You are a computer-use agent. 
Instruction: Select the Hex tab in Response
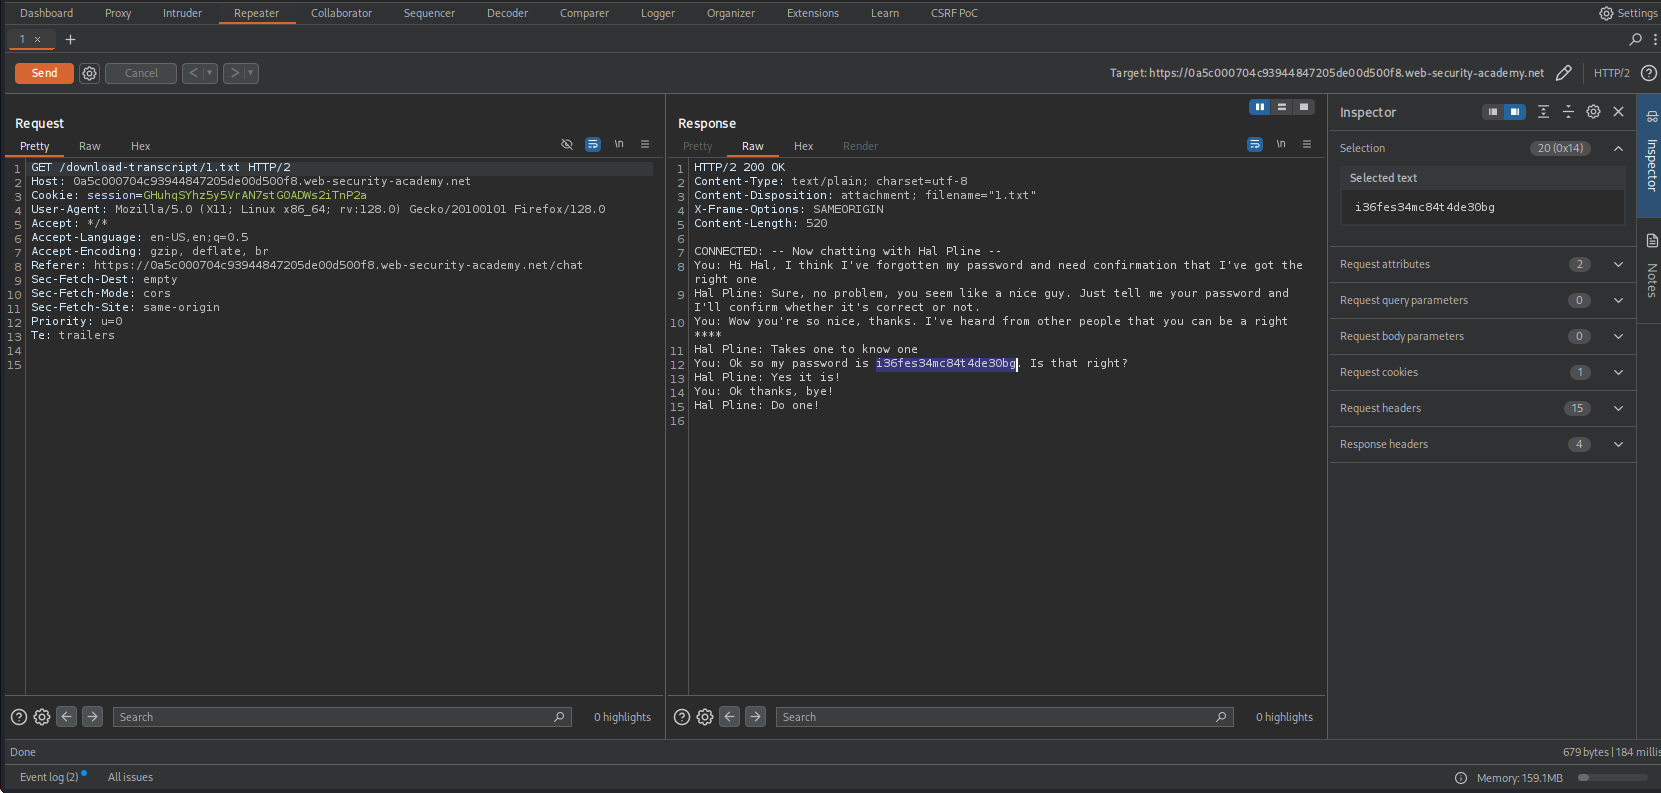tap(803, 146)
